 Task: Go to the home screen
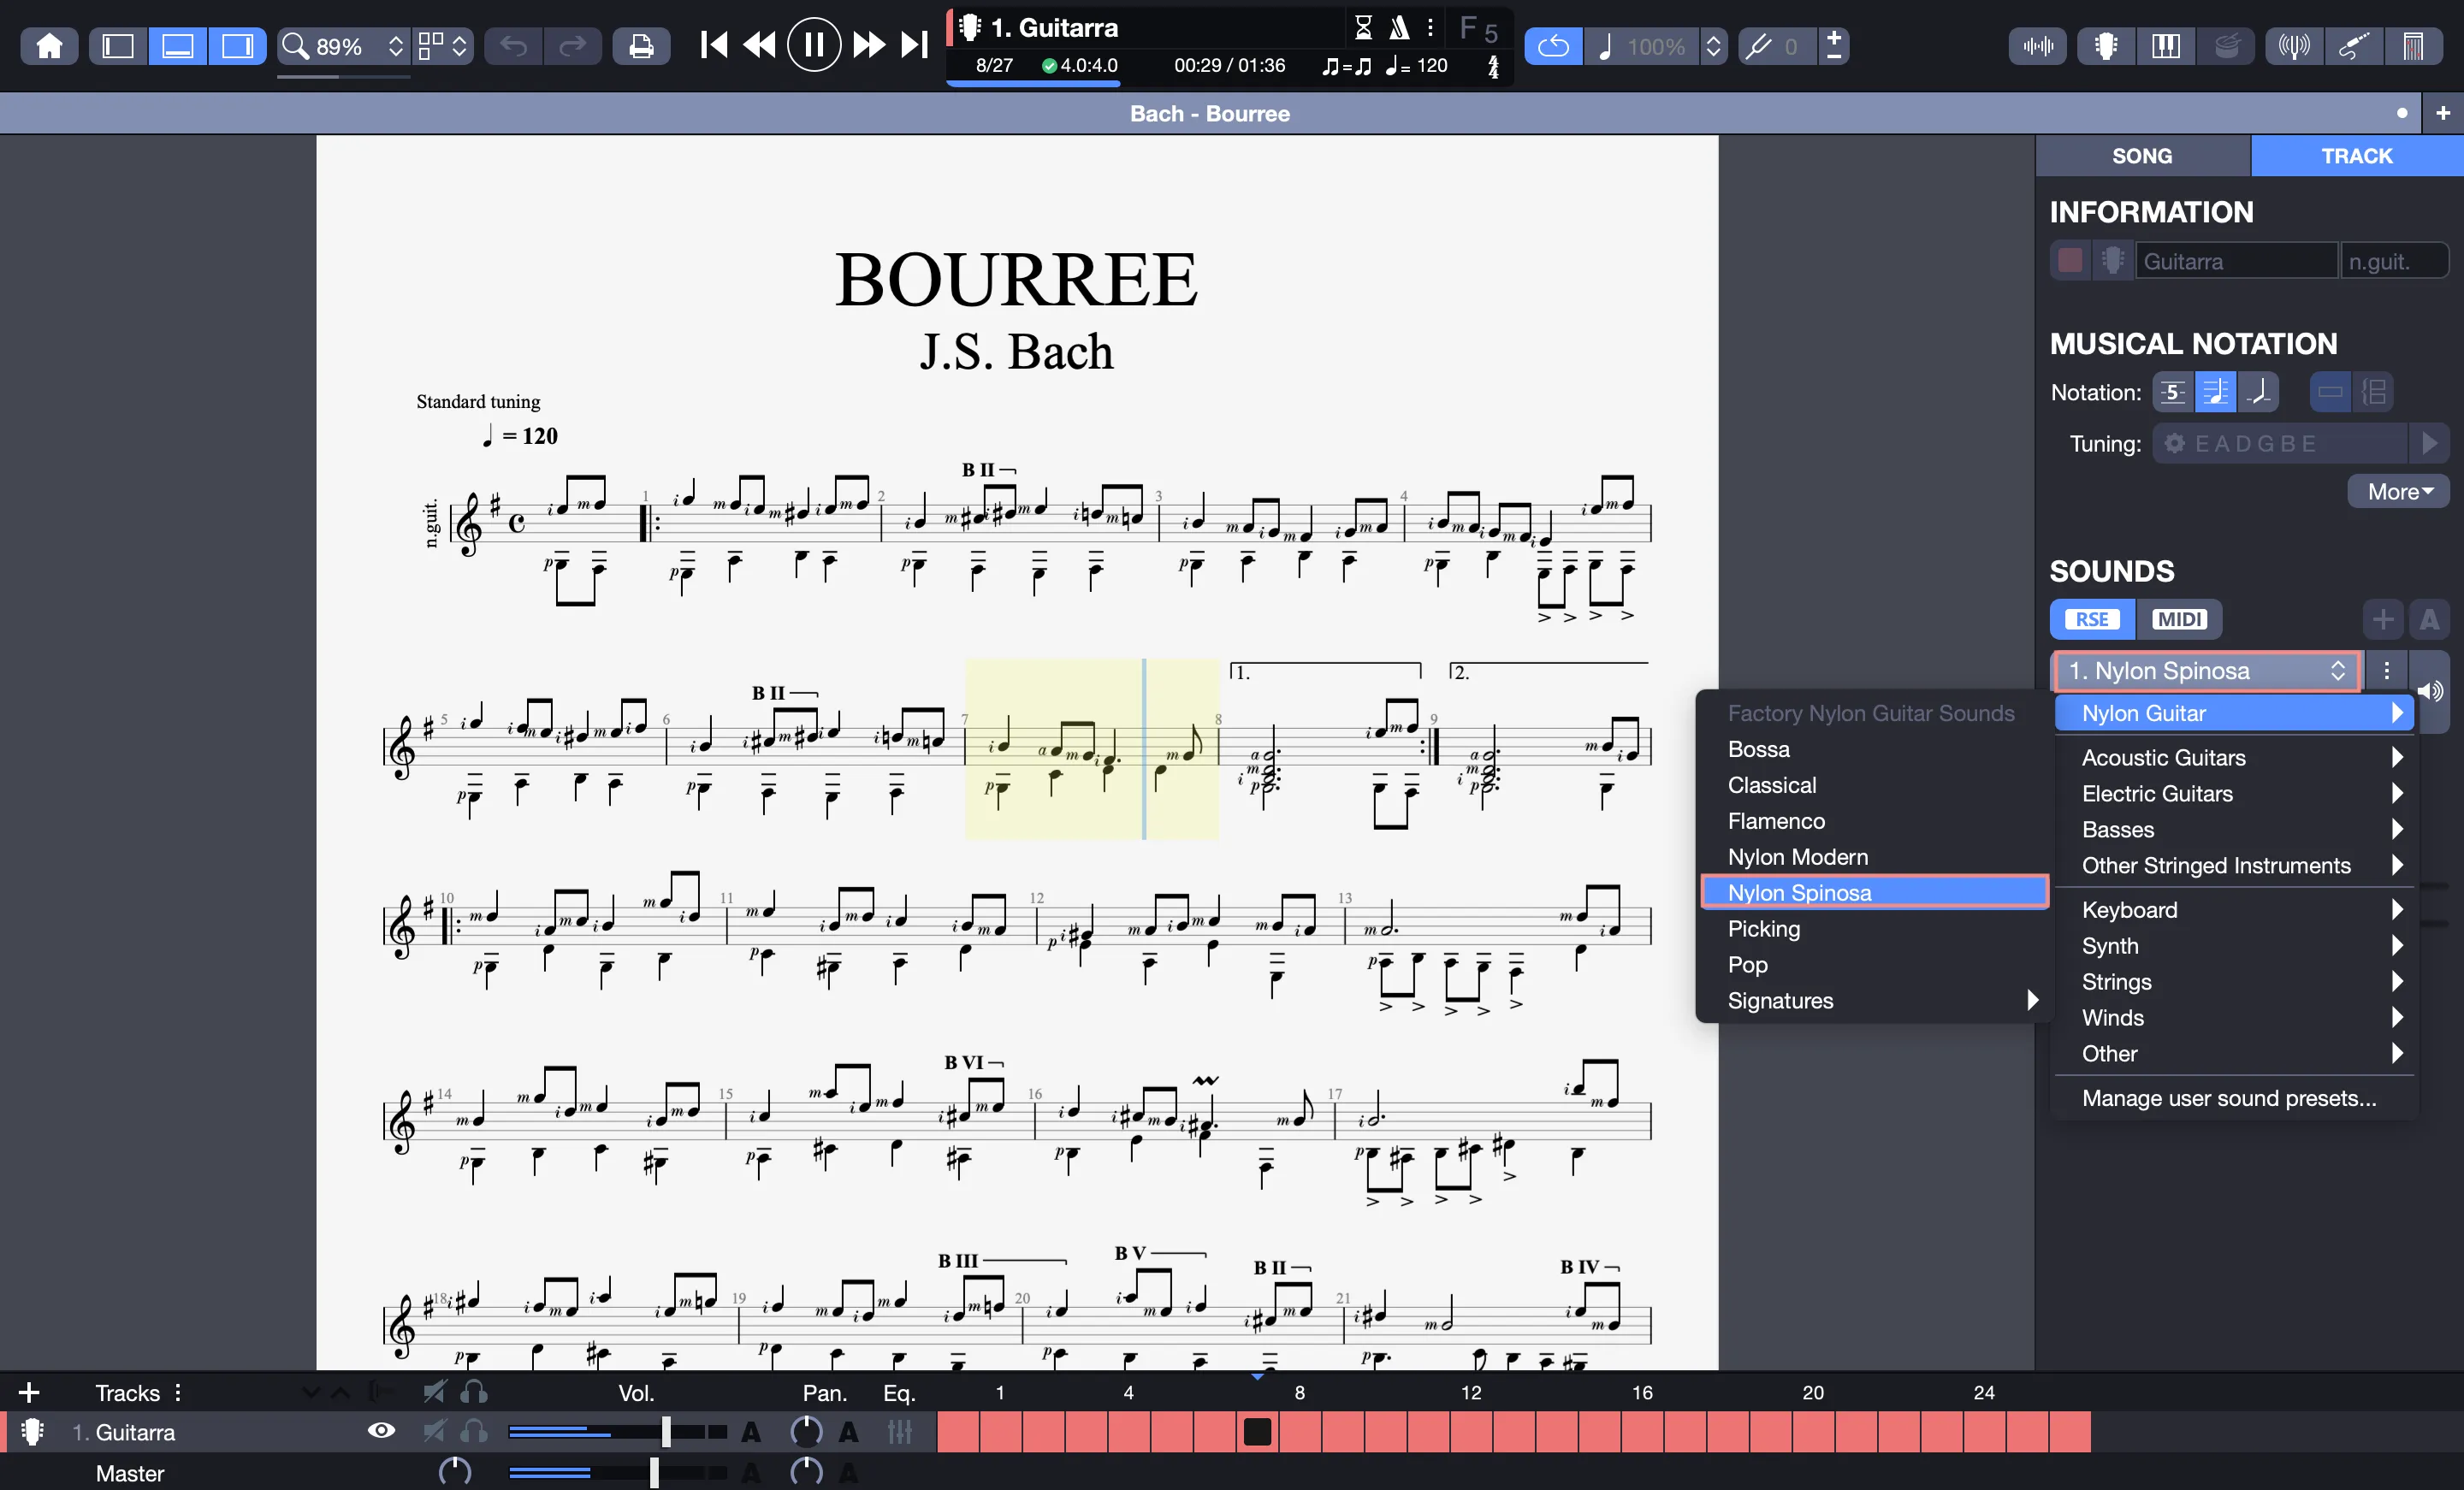[x=49, y=46]
